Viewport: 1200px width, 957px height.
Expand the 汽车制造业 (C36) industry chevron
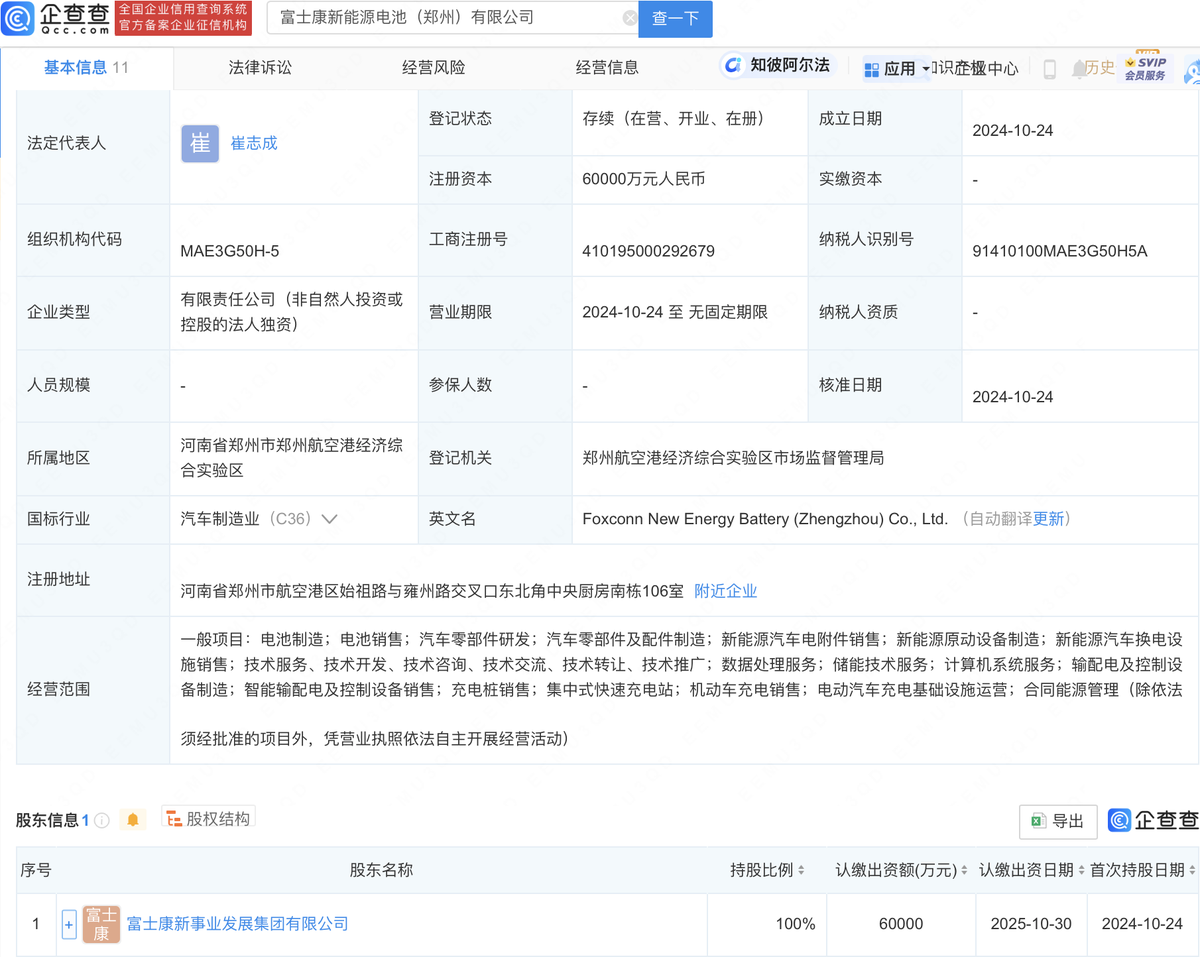click(x=331, y=519)
